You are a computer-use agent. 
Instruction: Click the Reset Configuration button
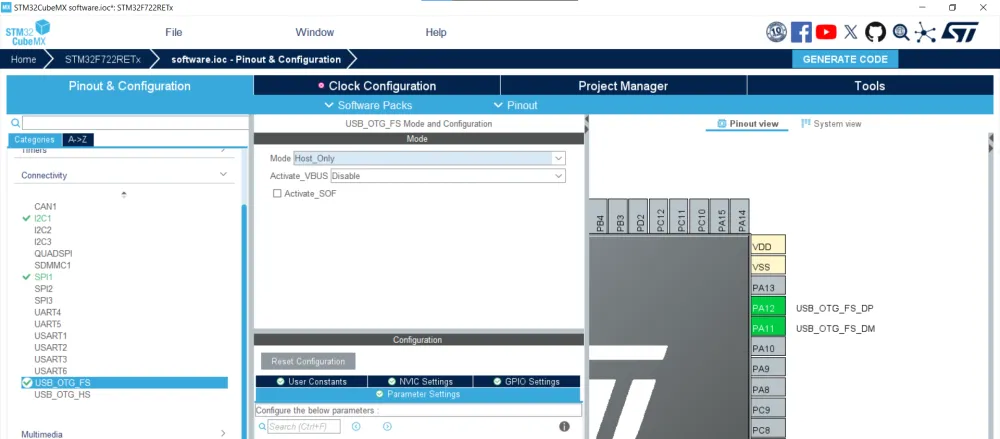[x=308, y=361]
